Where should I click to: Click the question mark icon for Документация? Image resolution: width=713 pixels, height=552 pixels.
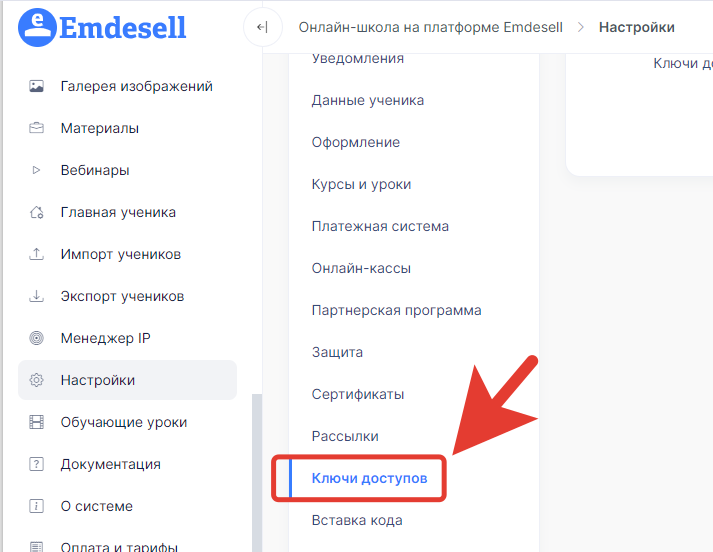(36, 464)
